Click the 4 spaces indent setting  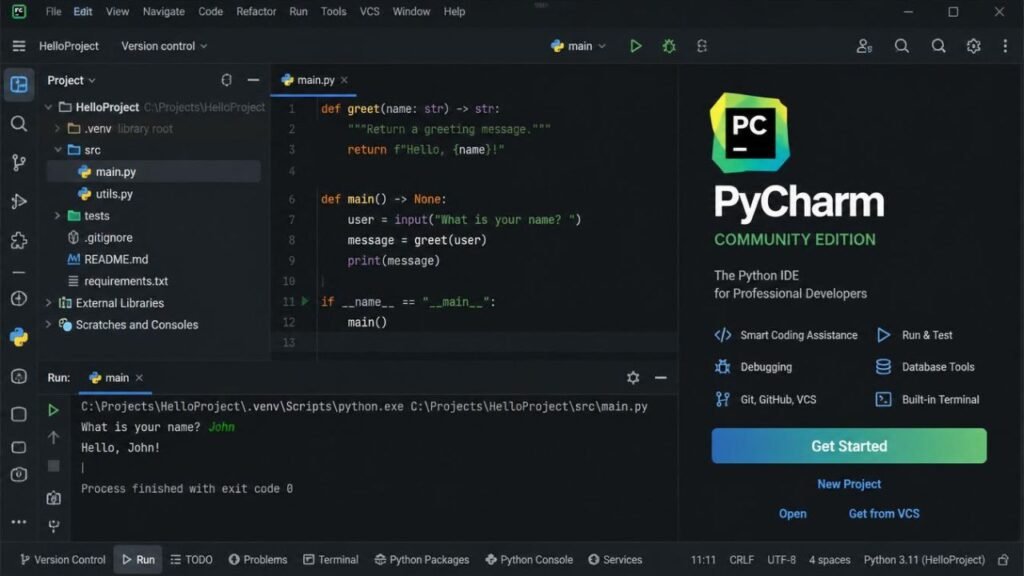click(829, 560)
